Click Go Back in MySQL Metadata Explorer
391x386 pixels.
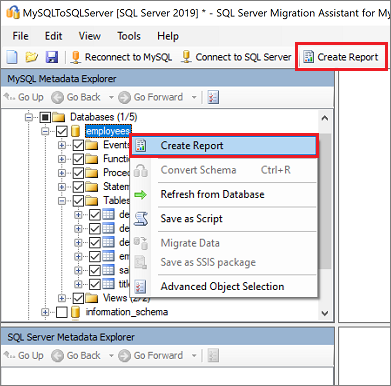[x=76, y=97]
